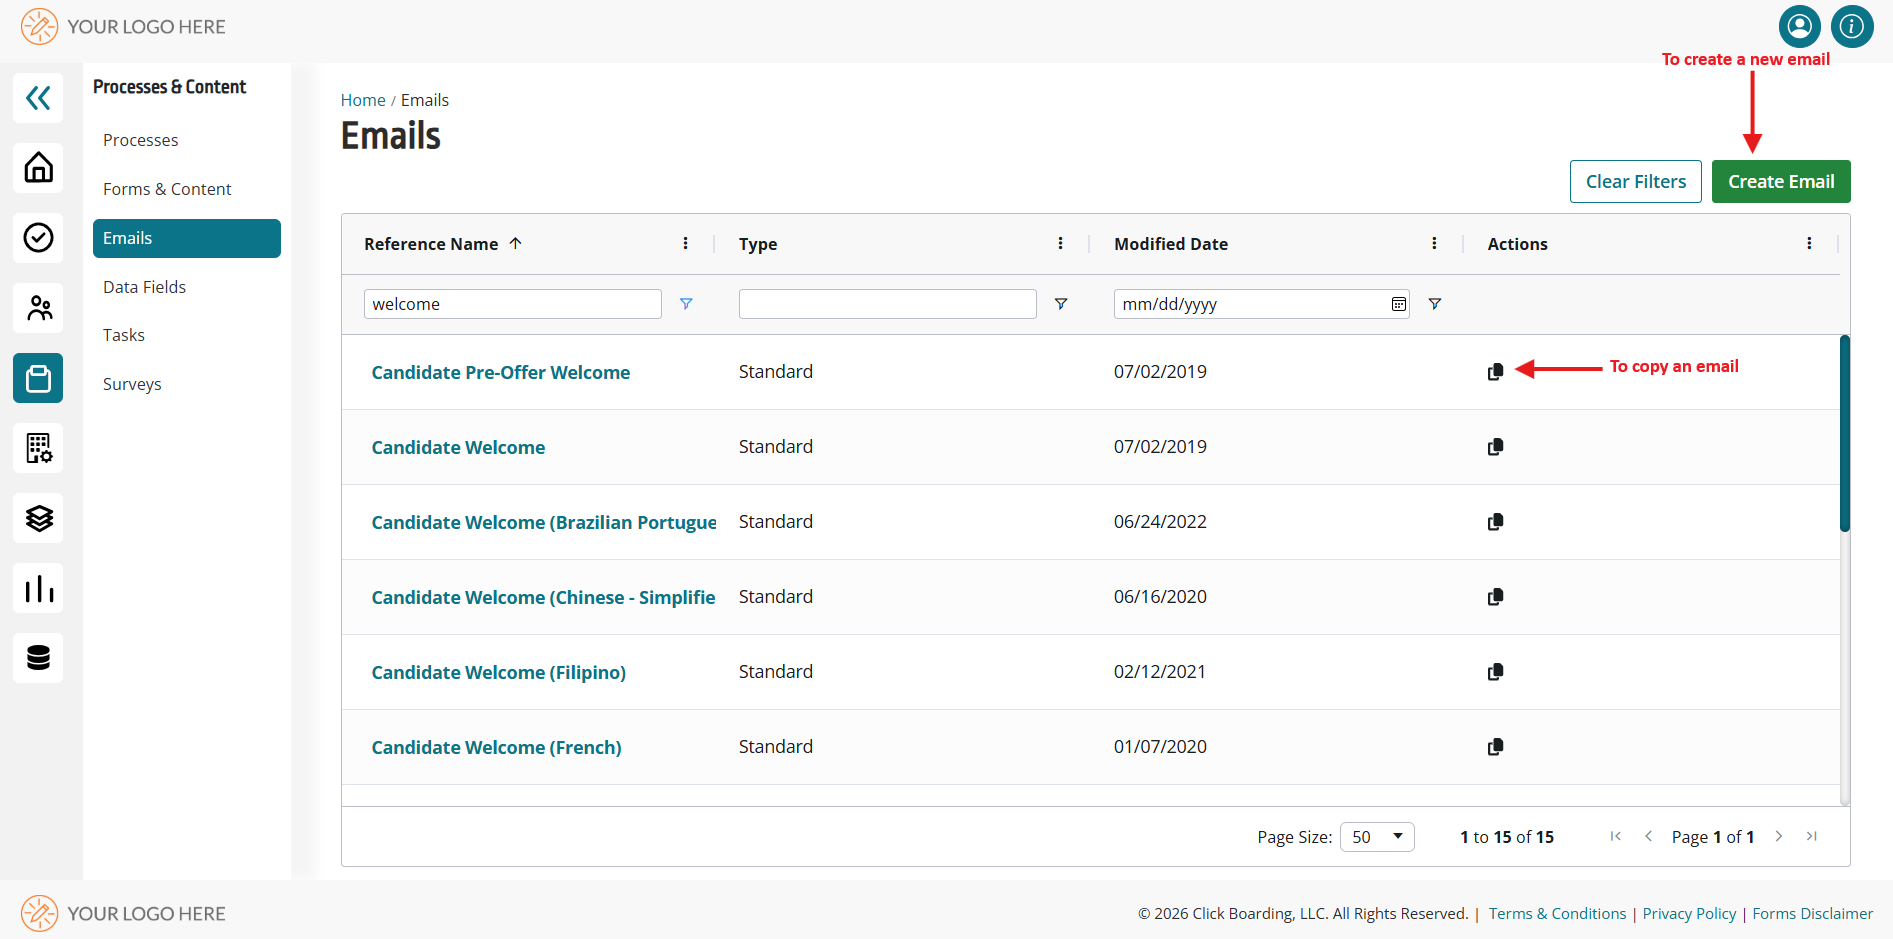Open Terms & Conditions link
This screenshot has height=939, width=1893.
pos(1557,914)
